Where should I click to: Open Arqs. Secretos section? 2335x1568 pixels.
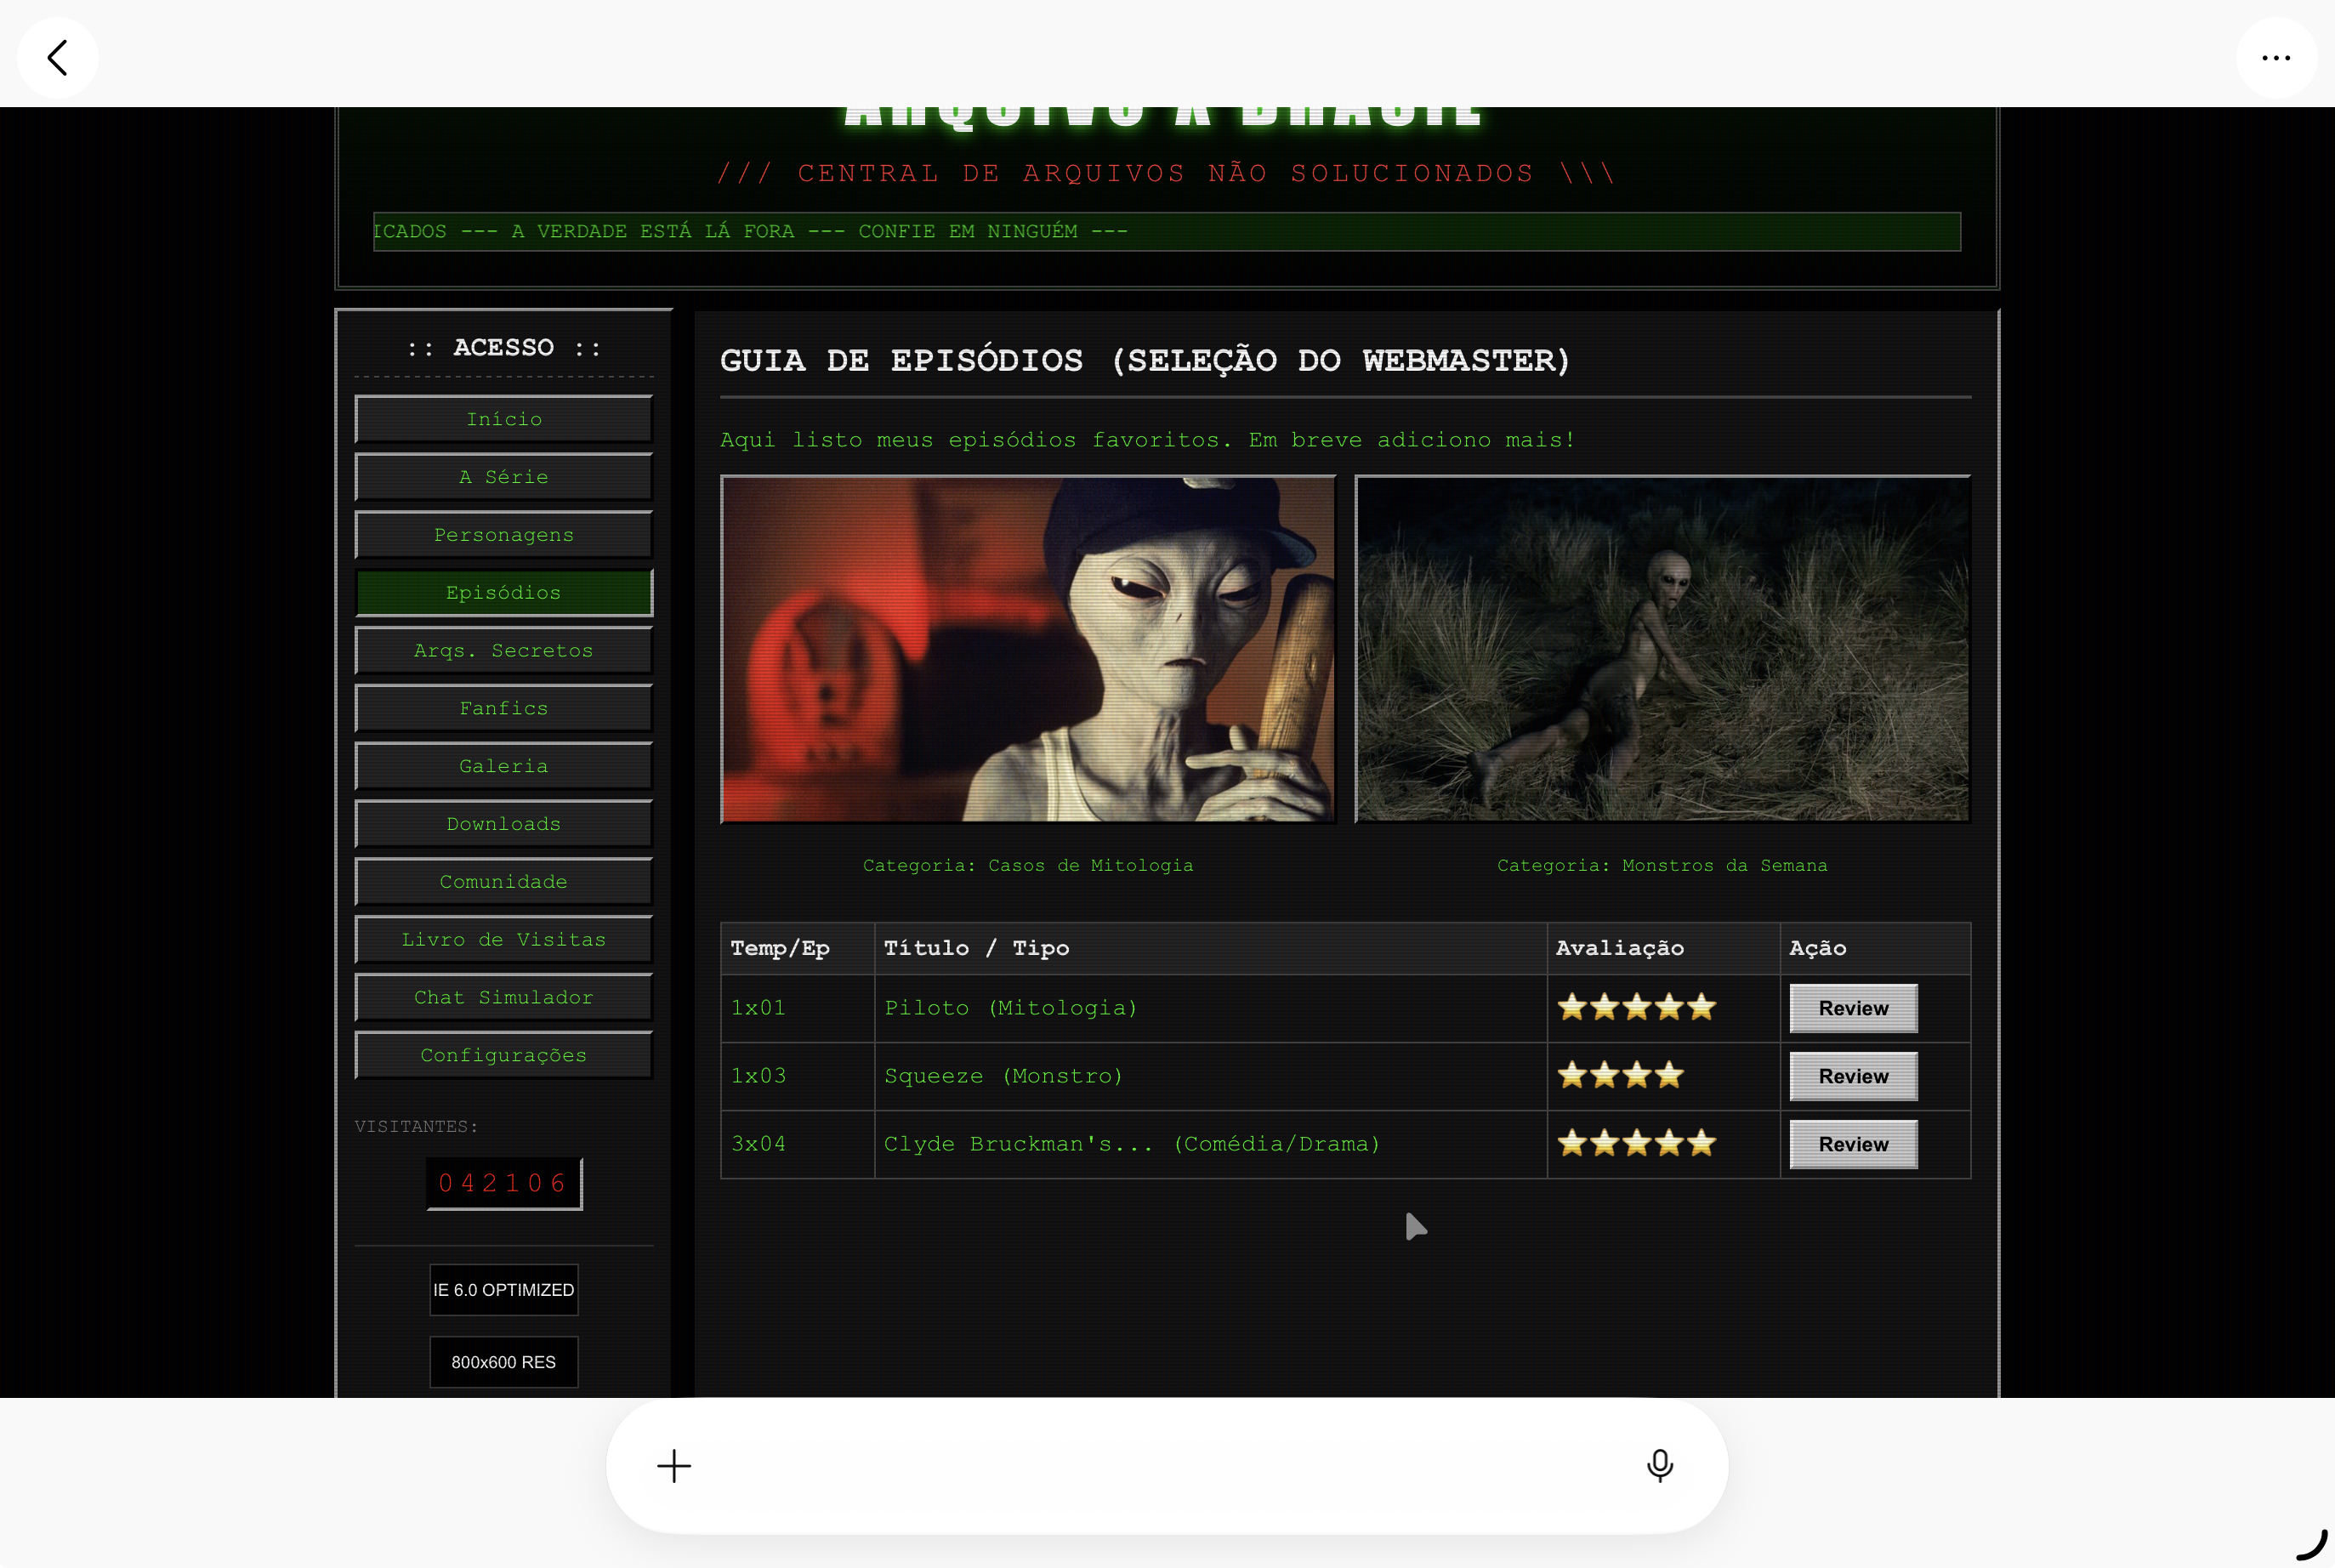(504, 650)
